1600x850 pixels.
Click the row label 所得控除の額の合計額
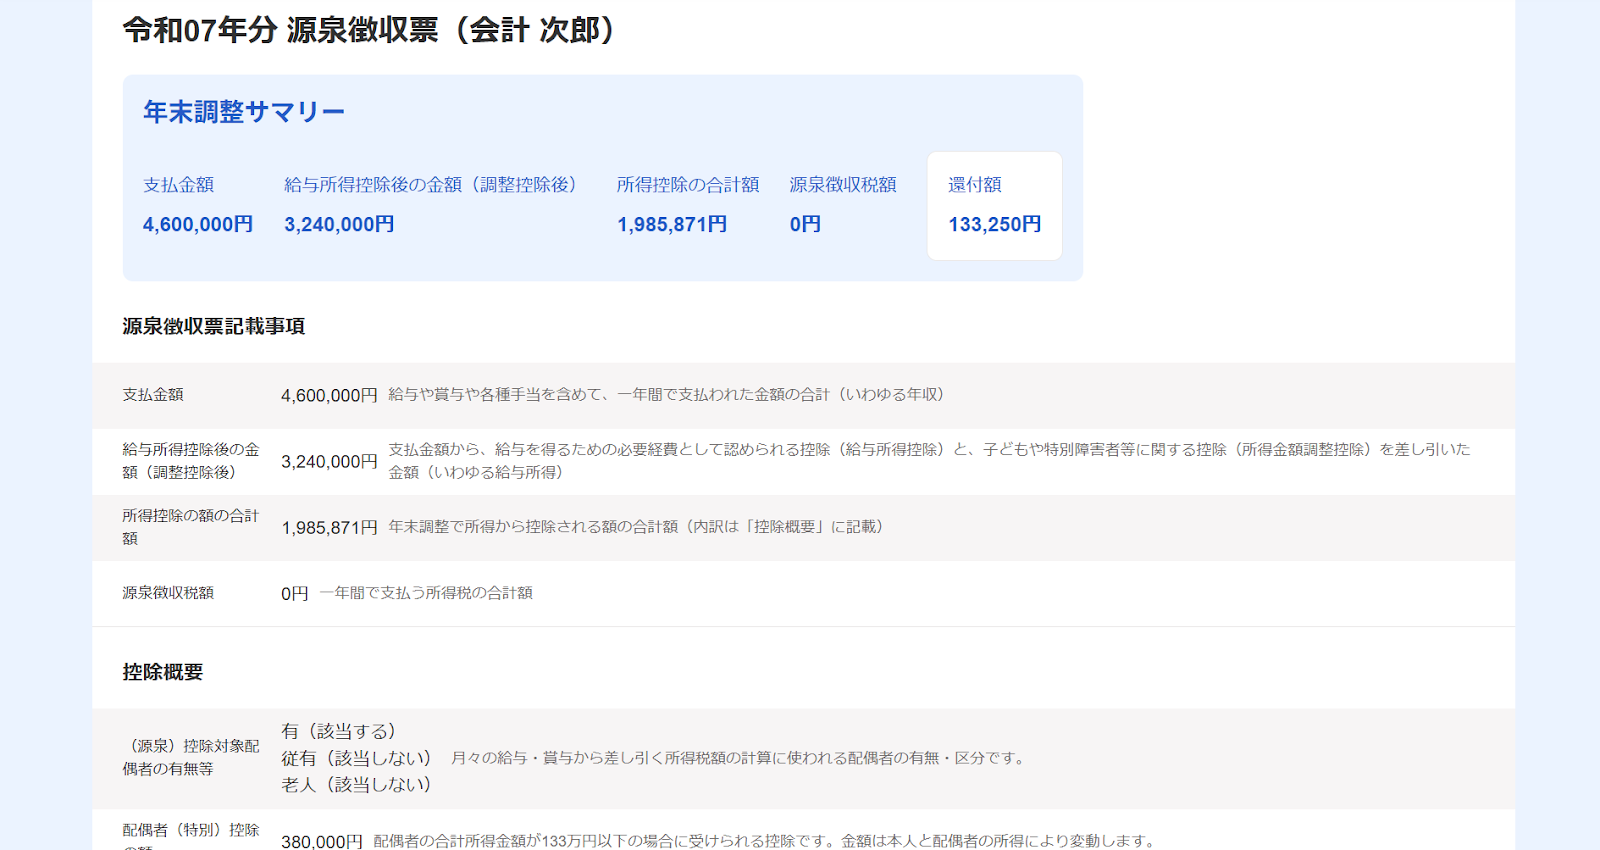191,527
